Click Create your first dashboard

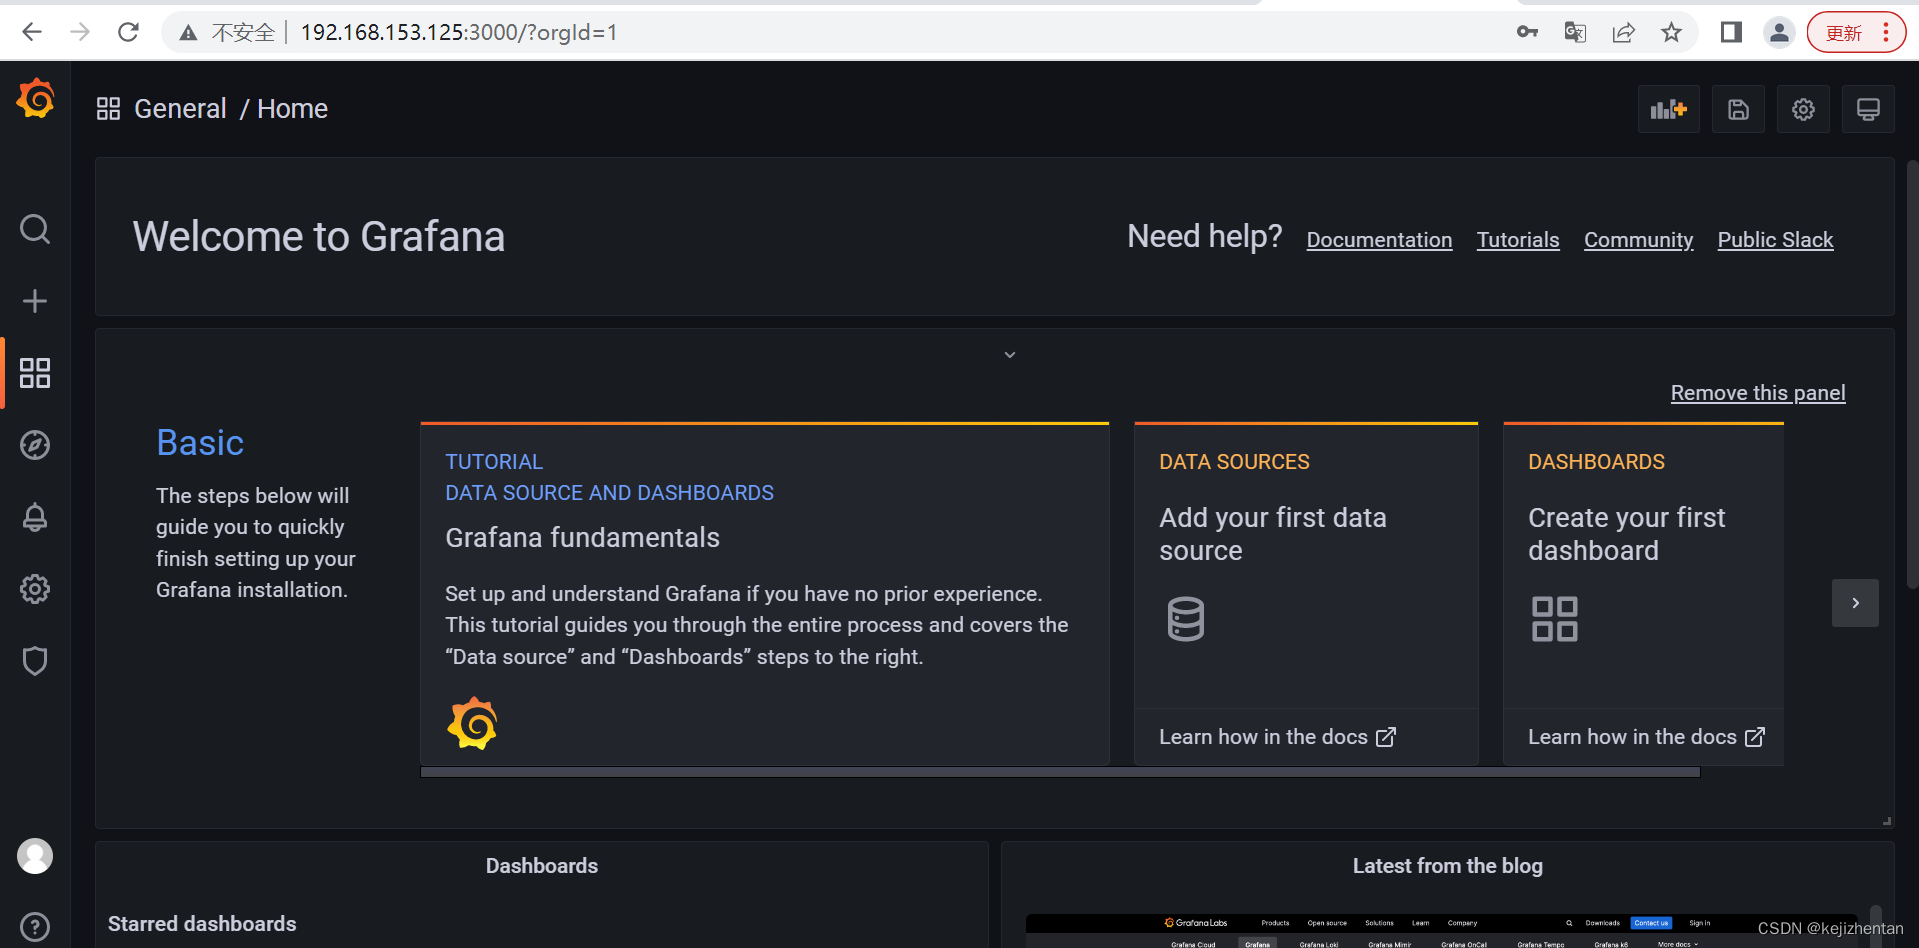pyautogui.click(x=1626, y=534)
